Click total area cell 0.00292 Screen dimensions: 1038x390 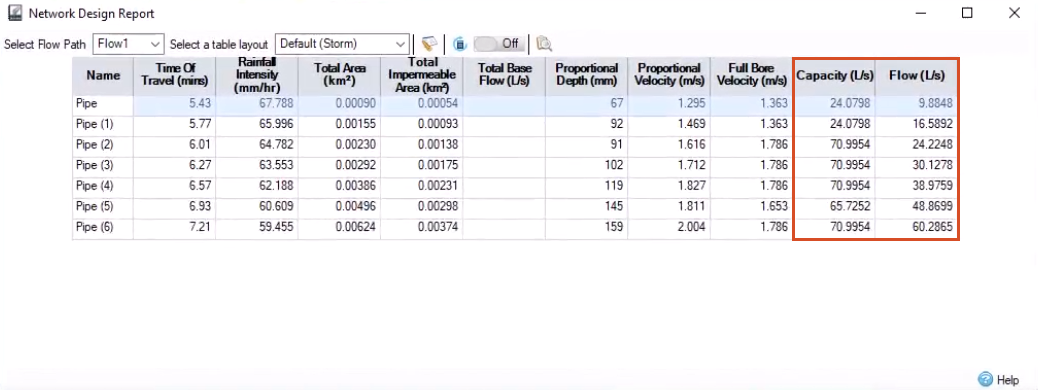click(x=339, y=166)
